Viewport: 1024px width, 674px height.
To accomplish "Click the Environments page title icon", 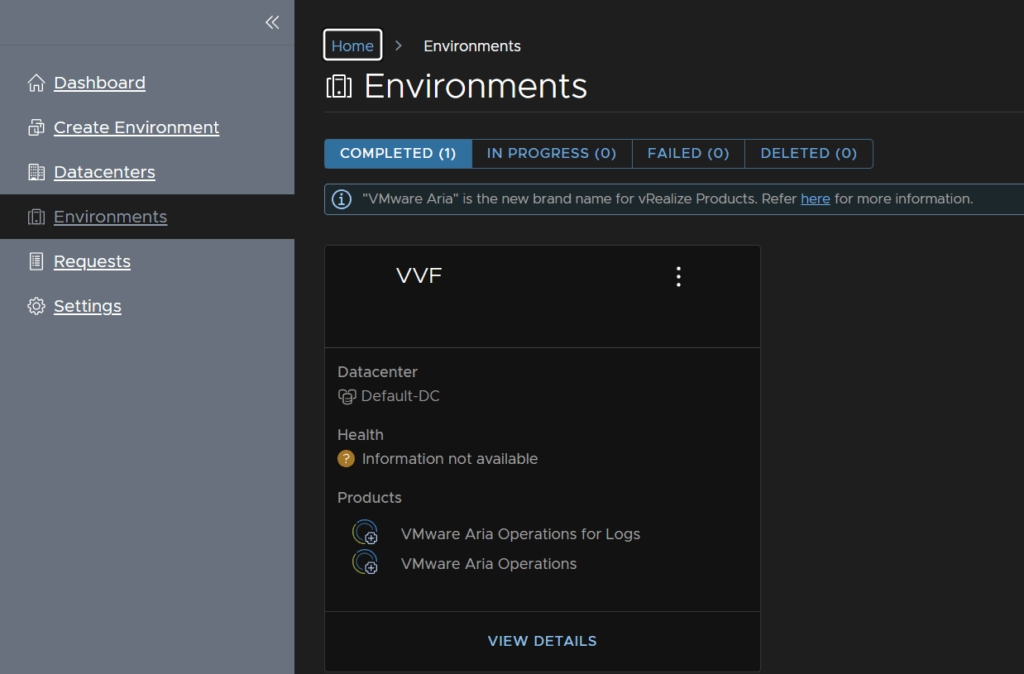I will pos(339,86).
